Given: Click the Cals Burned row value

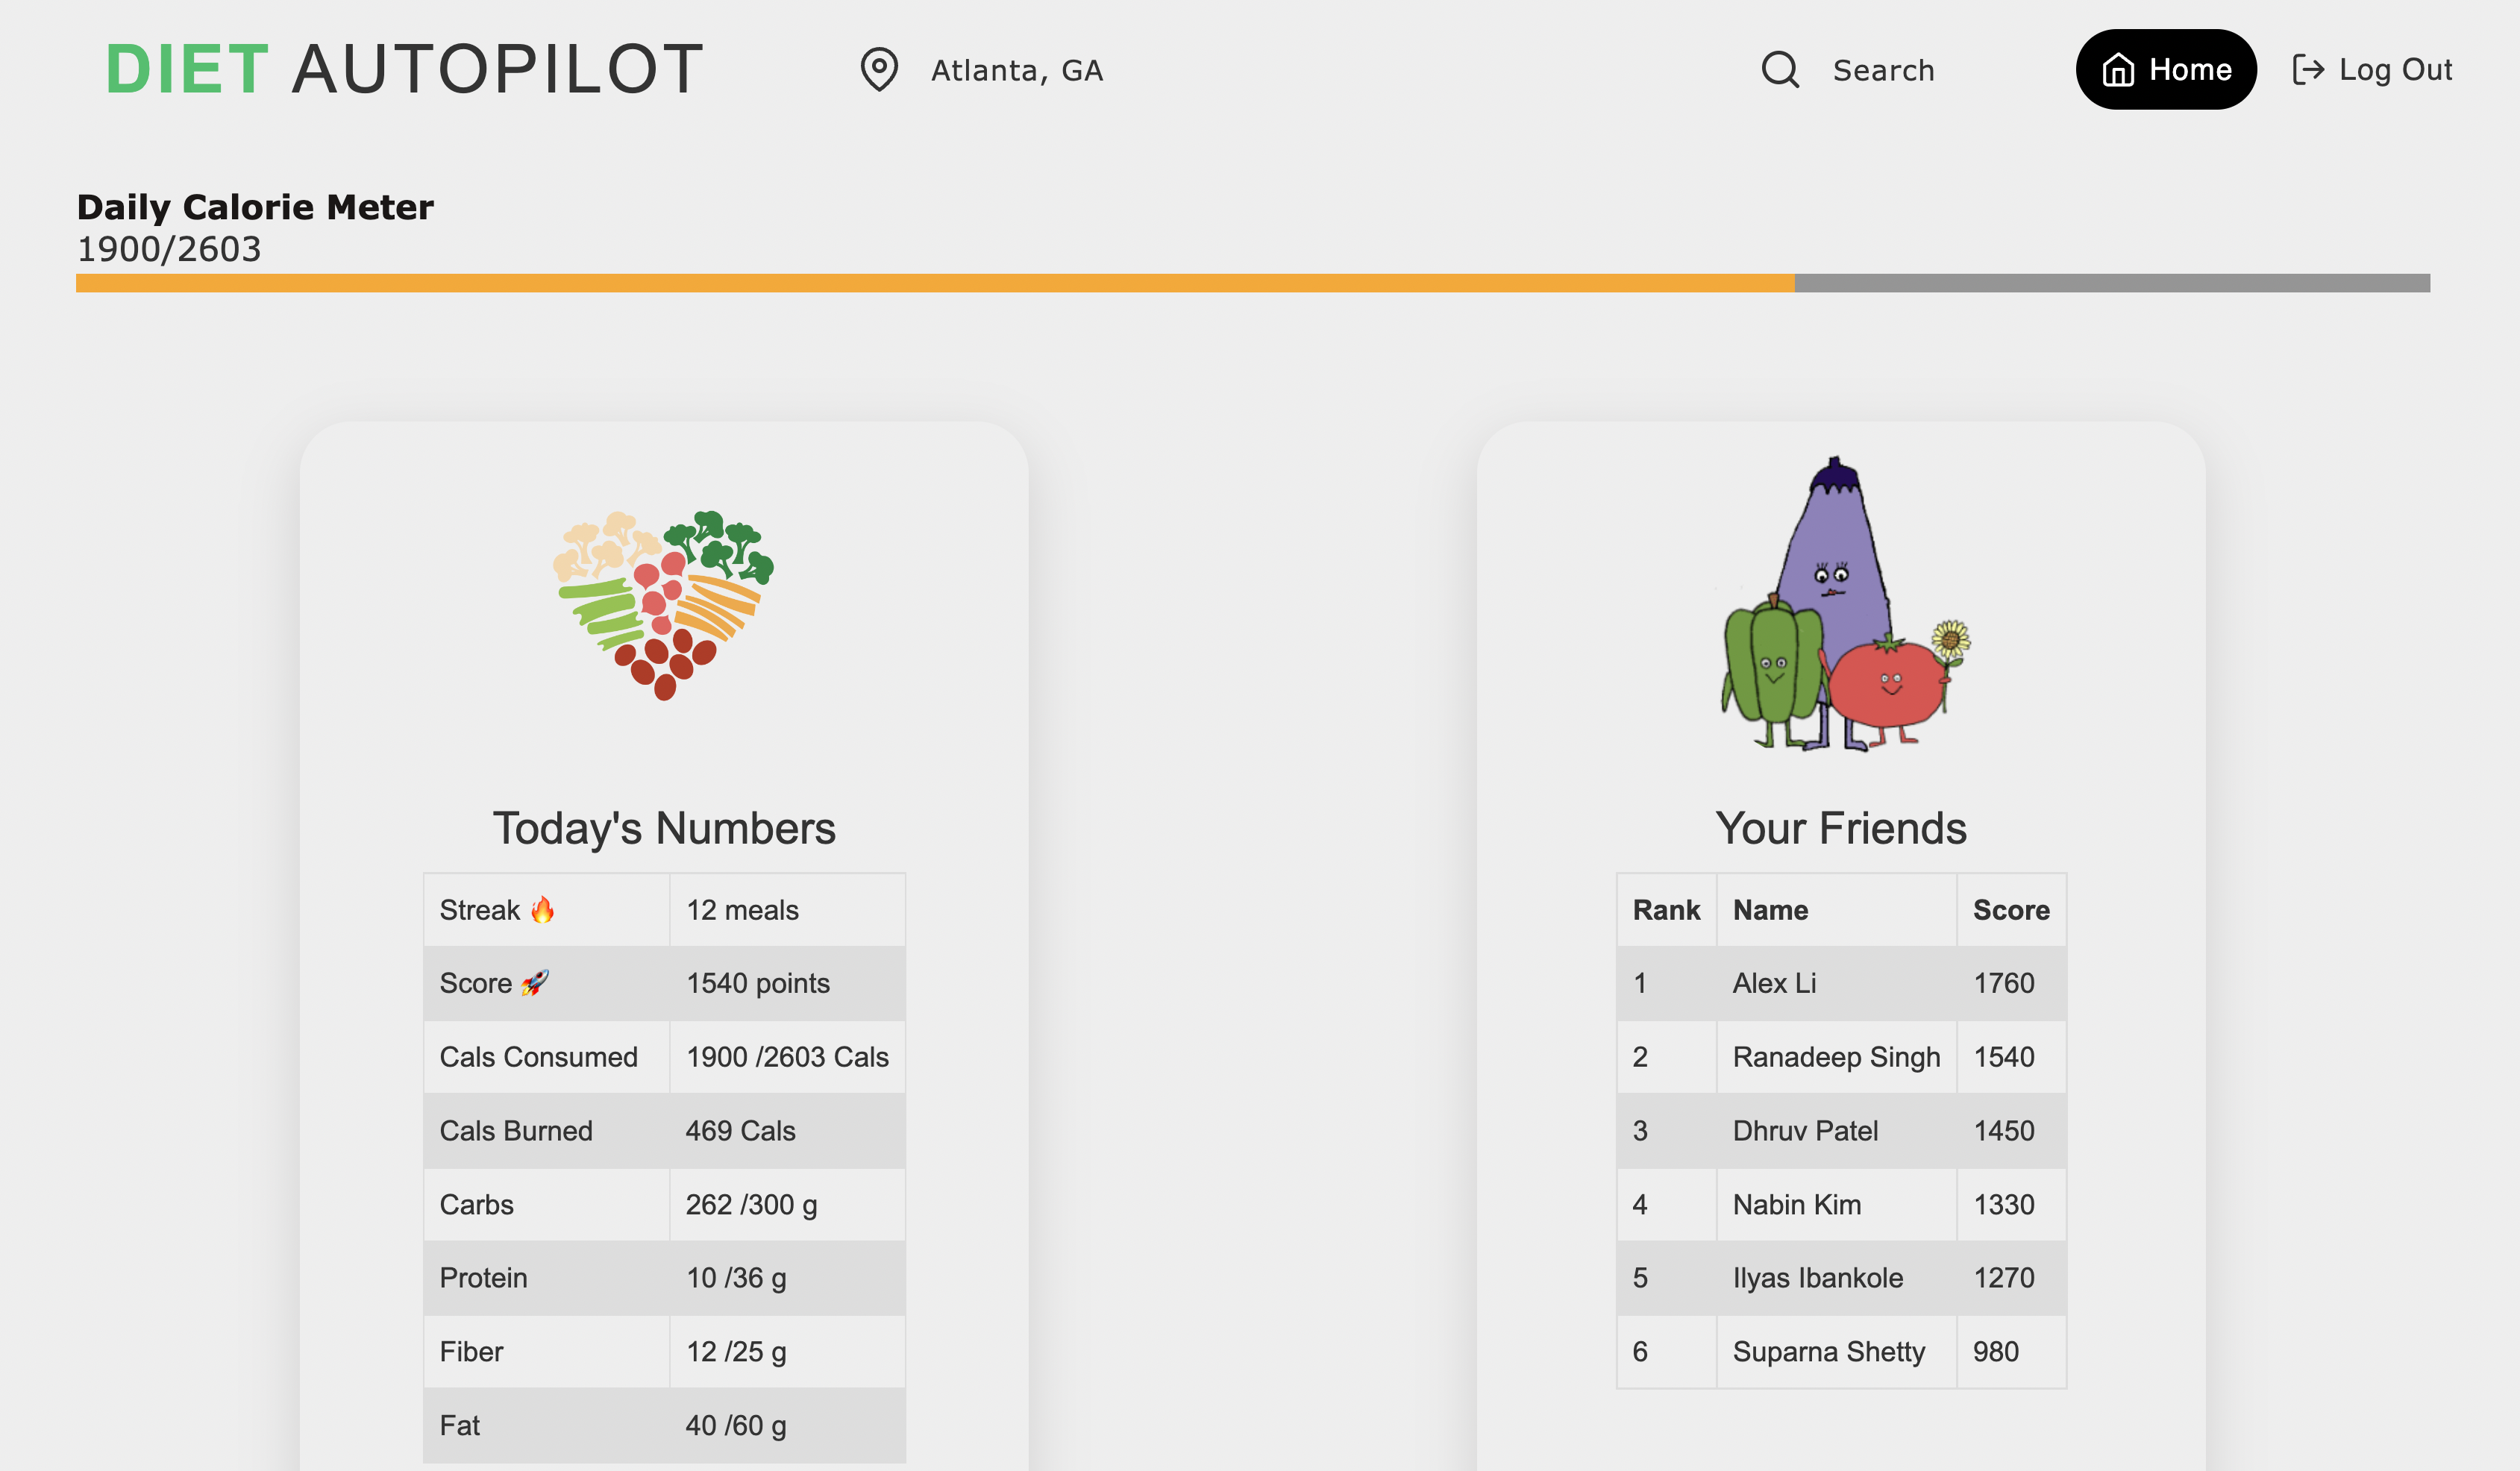Looking at the screenshot, I should coord(741,1131).
